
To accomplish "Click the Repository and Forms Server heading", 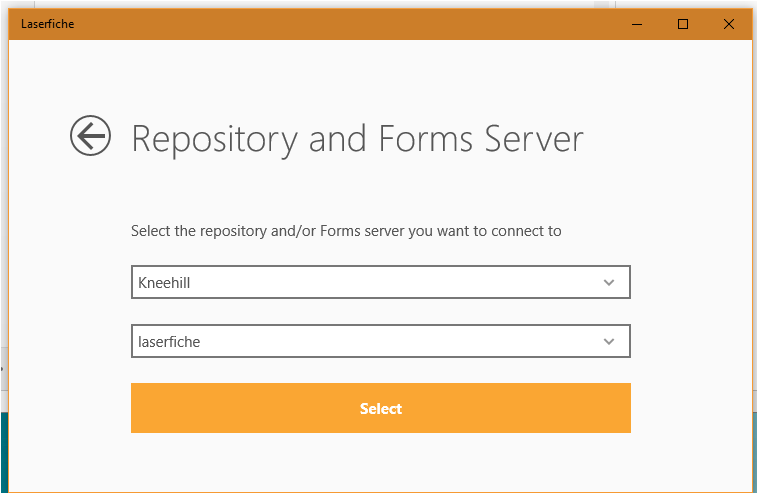I will [x=357, y=139].
